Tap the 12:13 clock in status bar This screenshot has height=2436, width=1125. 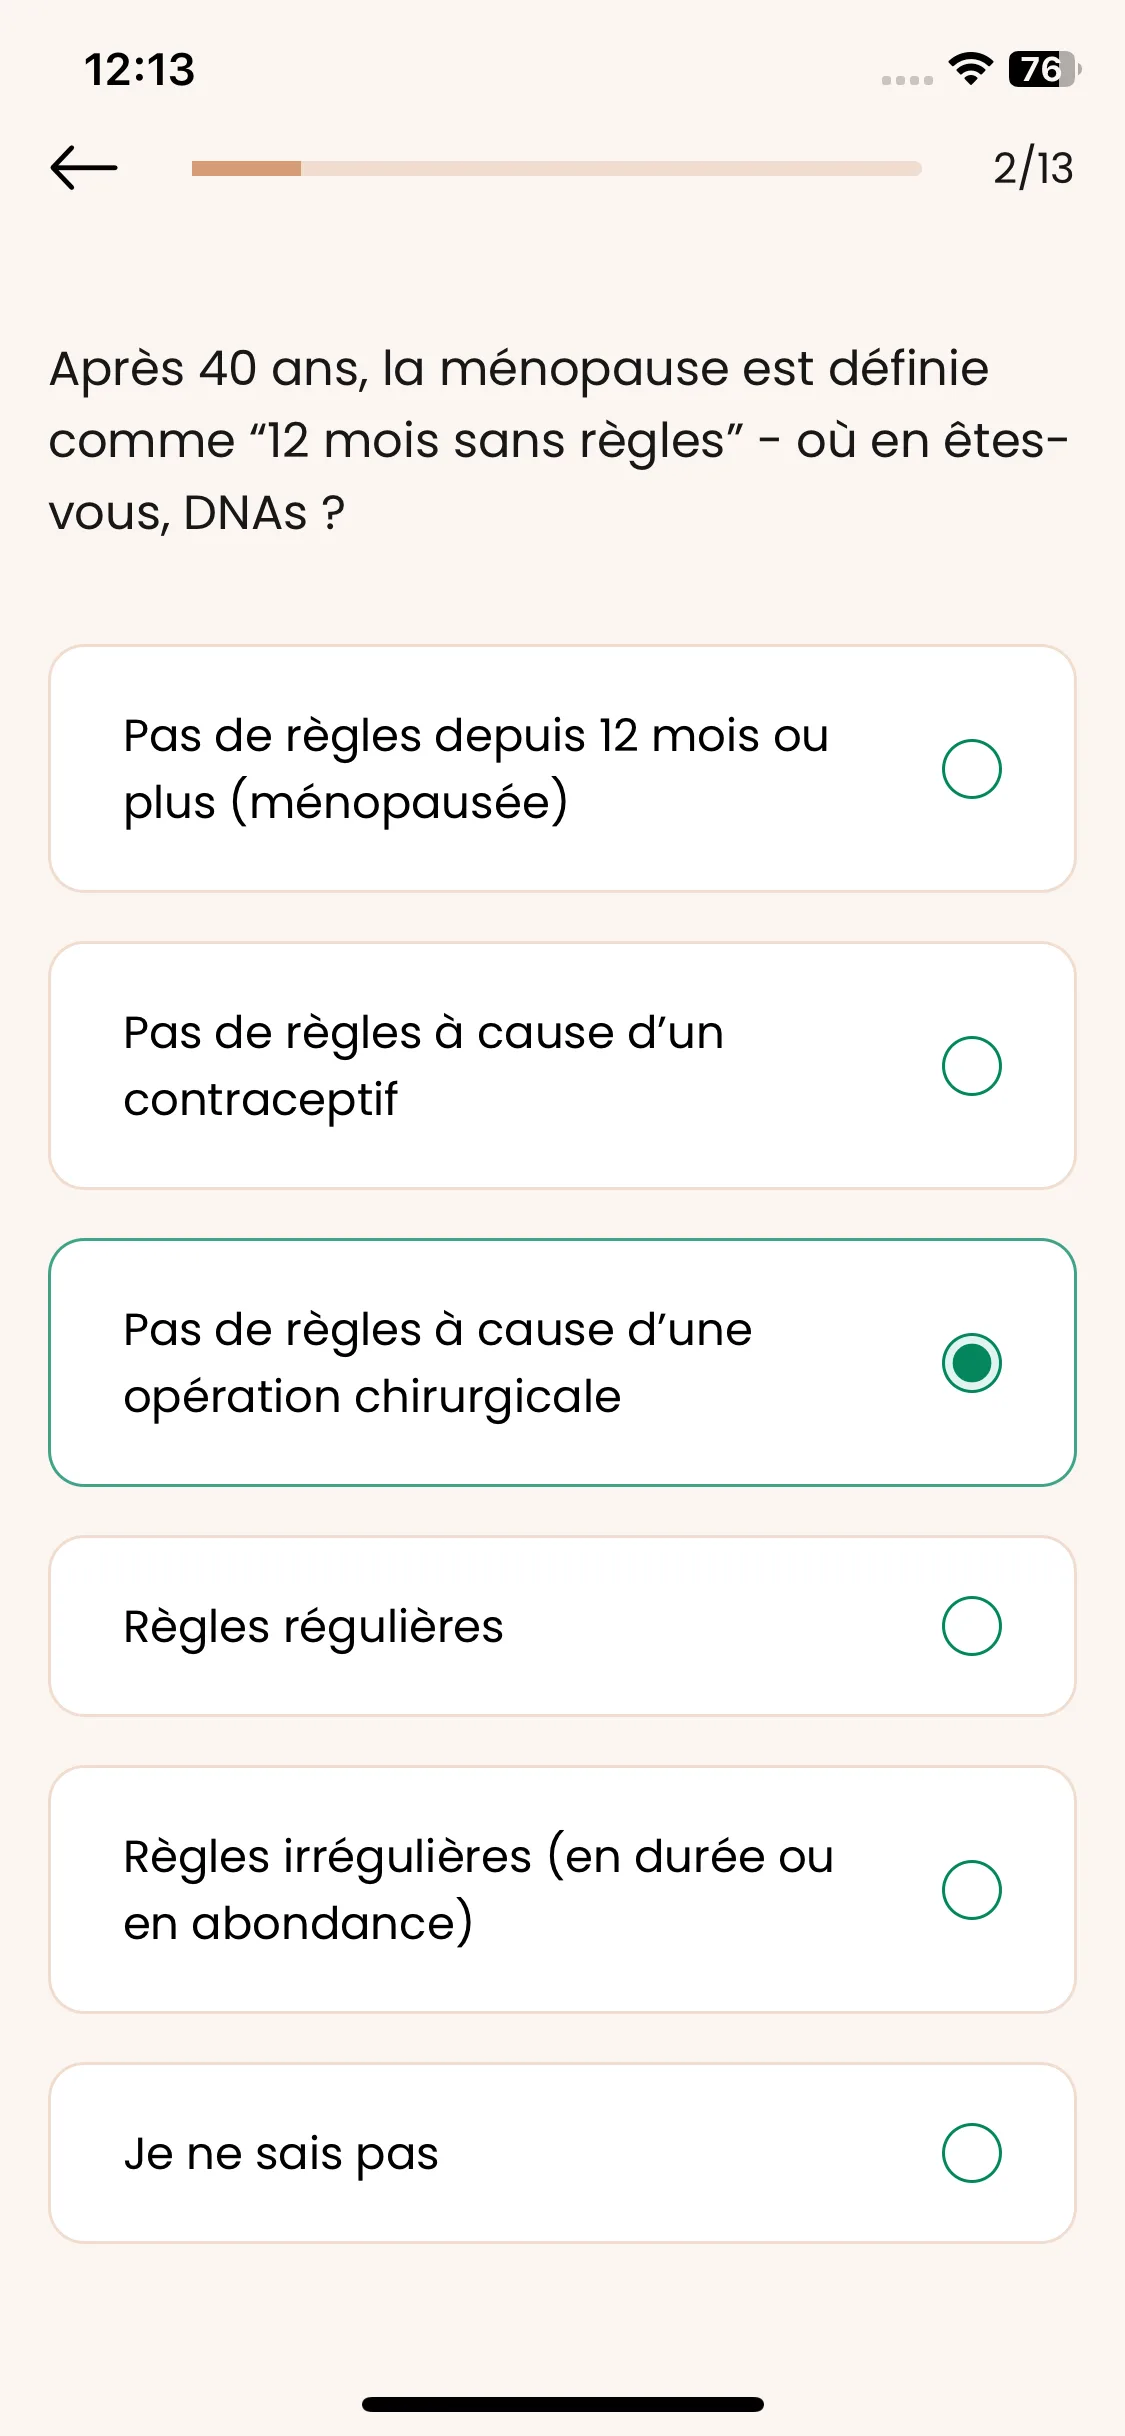[139, 70]
